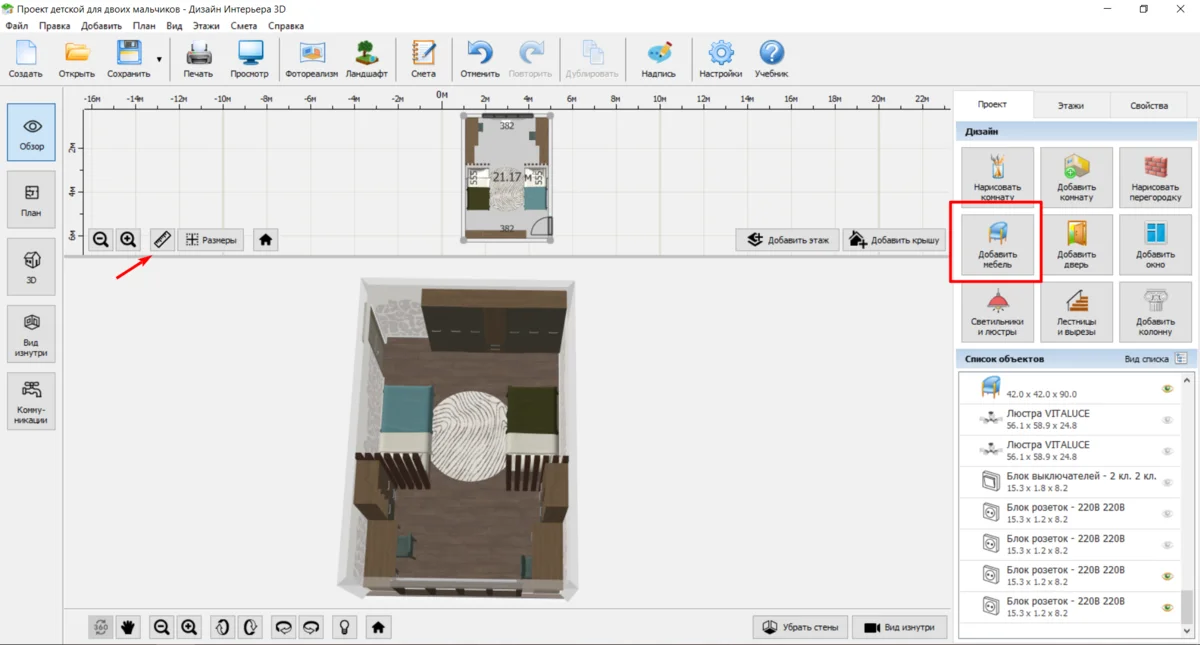
Task: Toggle the light bulb lighting icon
Action: click(344, 627)
